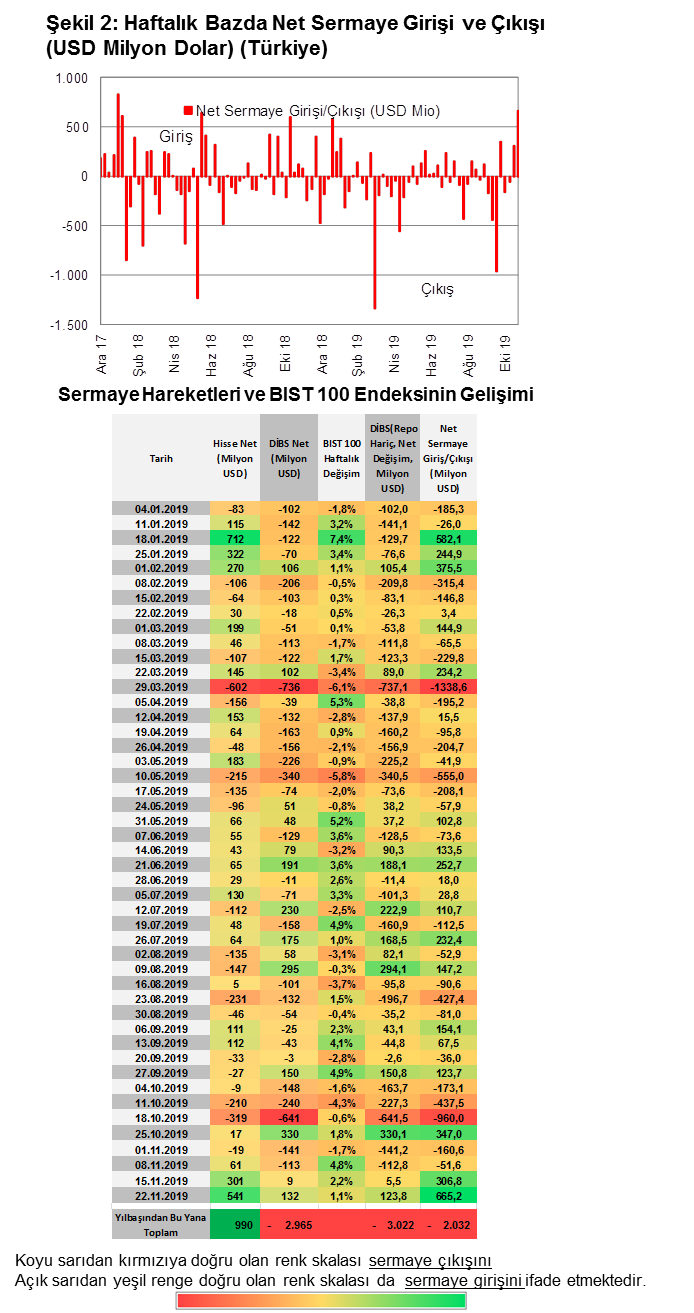Click the -1338,6 net outflow cell
This screenshot has height=1313, width=694.
click(449, 688)
